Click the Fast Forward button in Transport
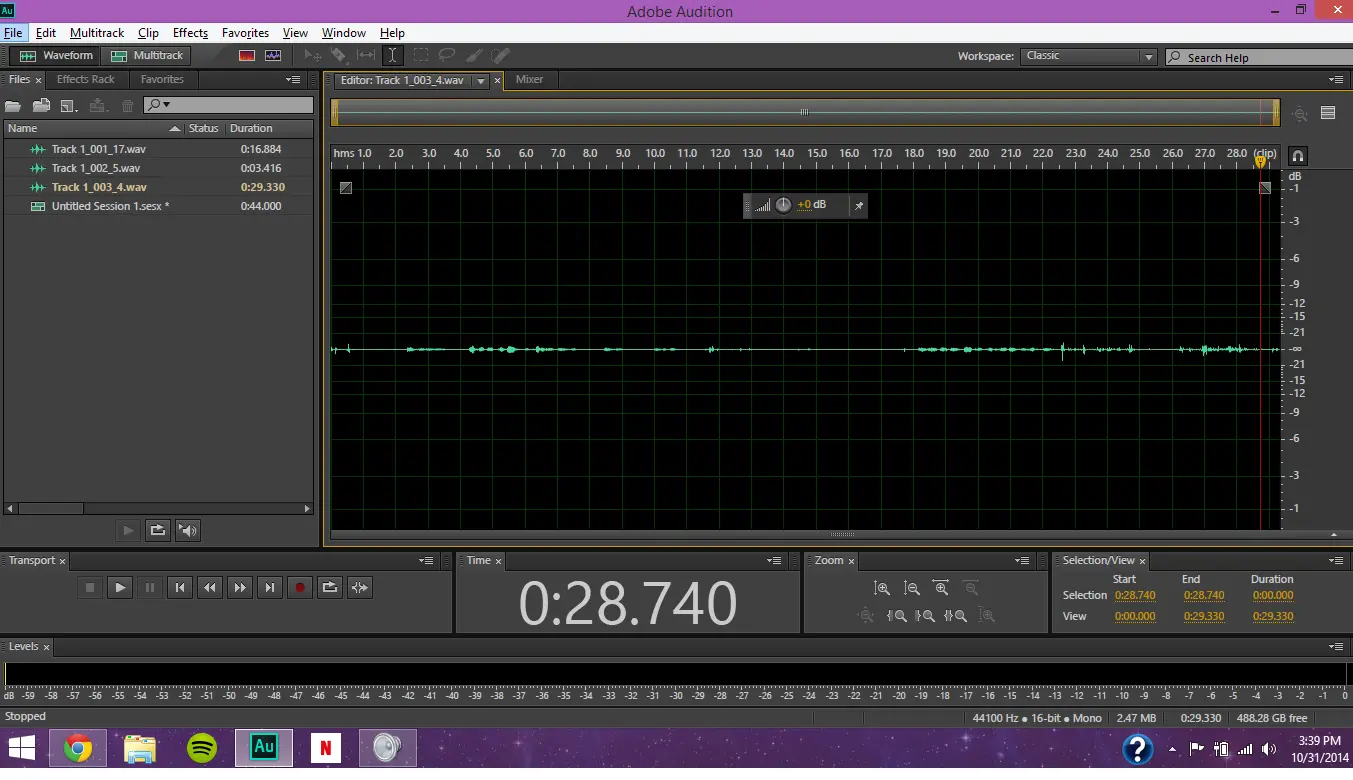The width and height of the screenshot is (1353, 780). [240, 588]
